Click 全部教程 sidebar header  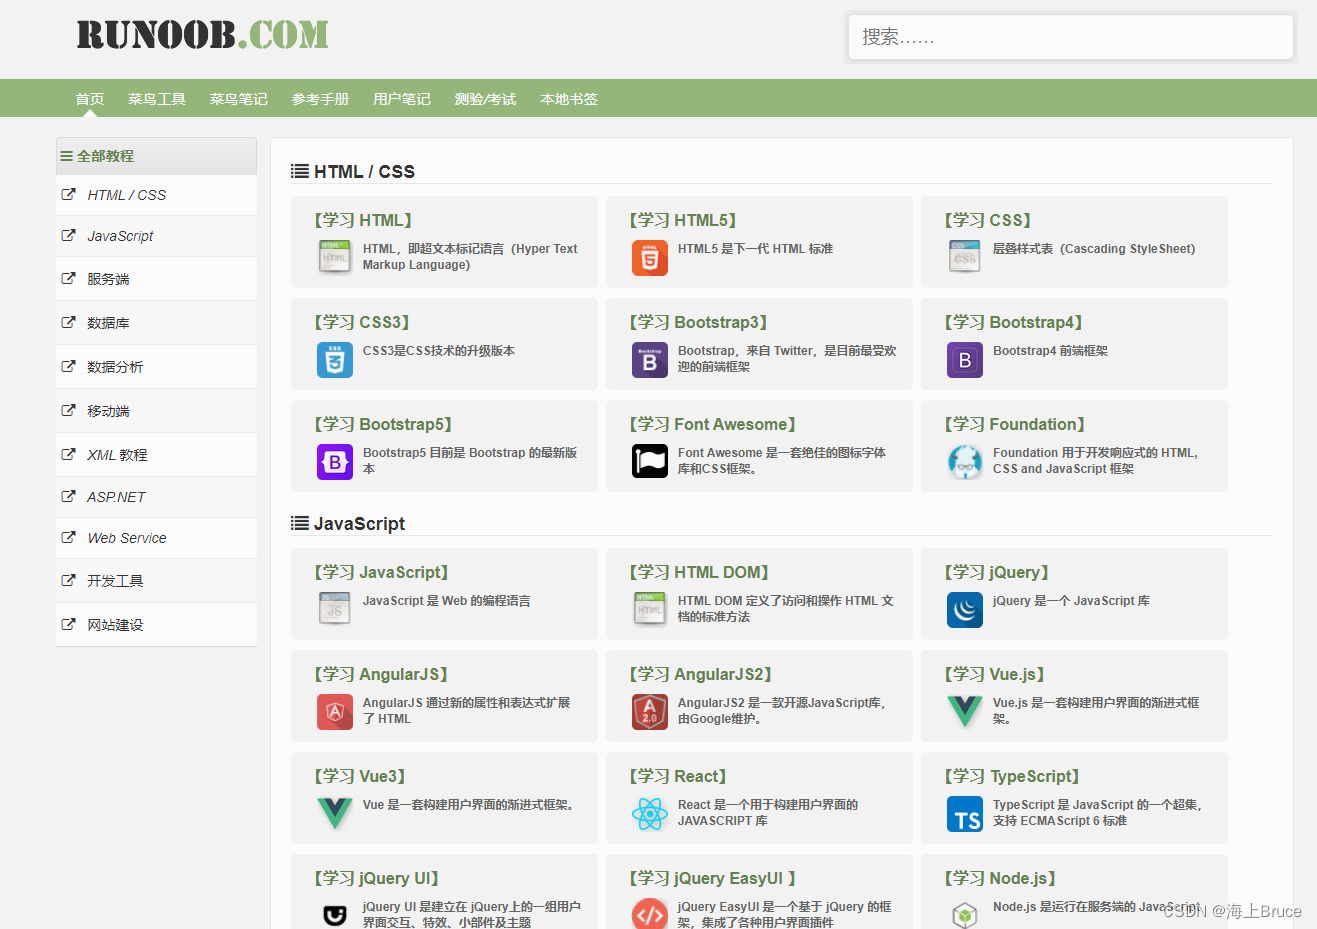(156, 156)
